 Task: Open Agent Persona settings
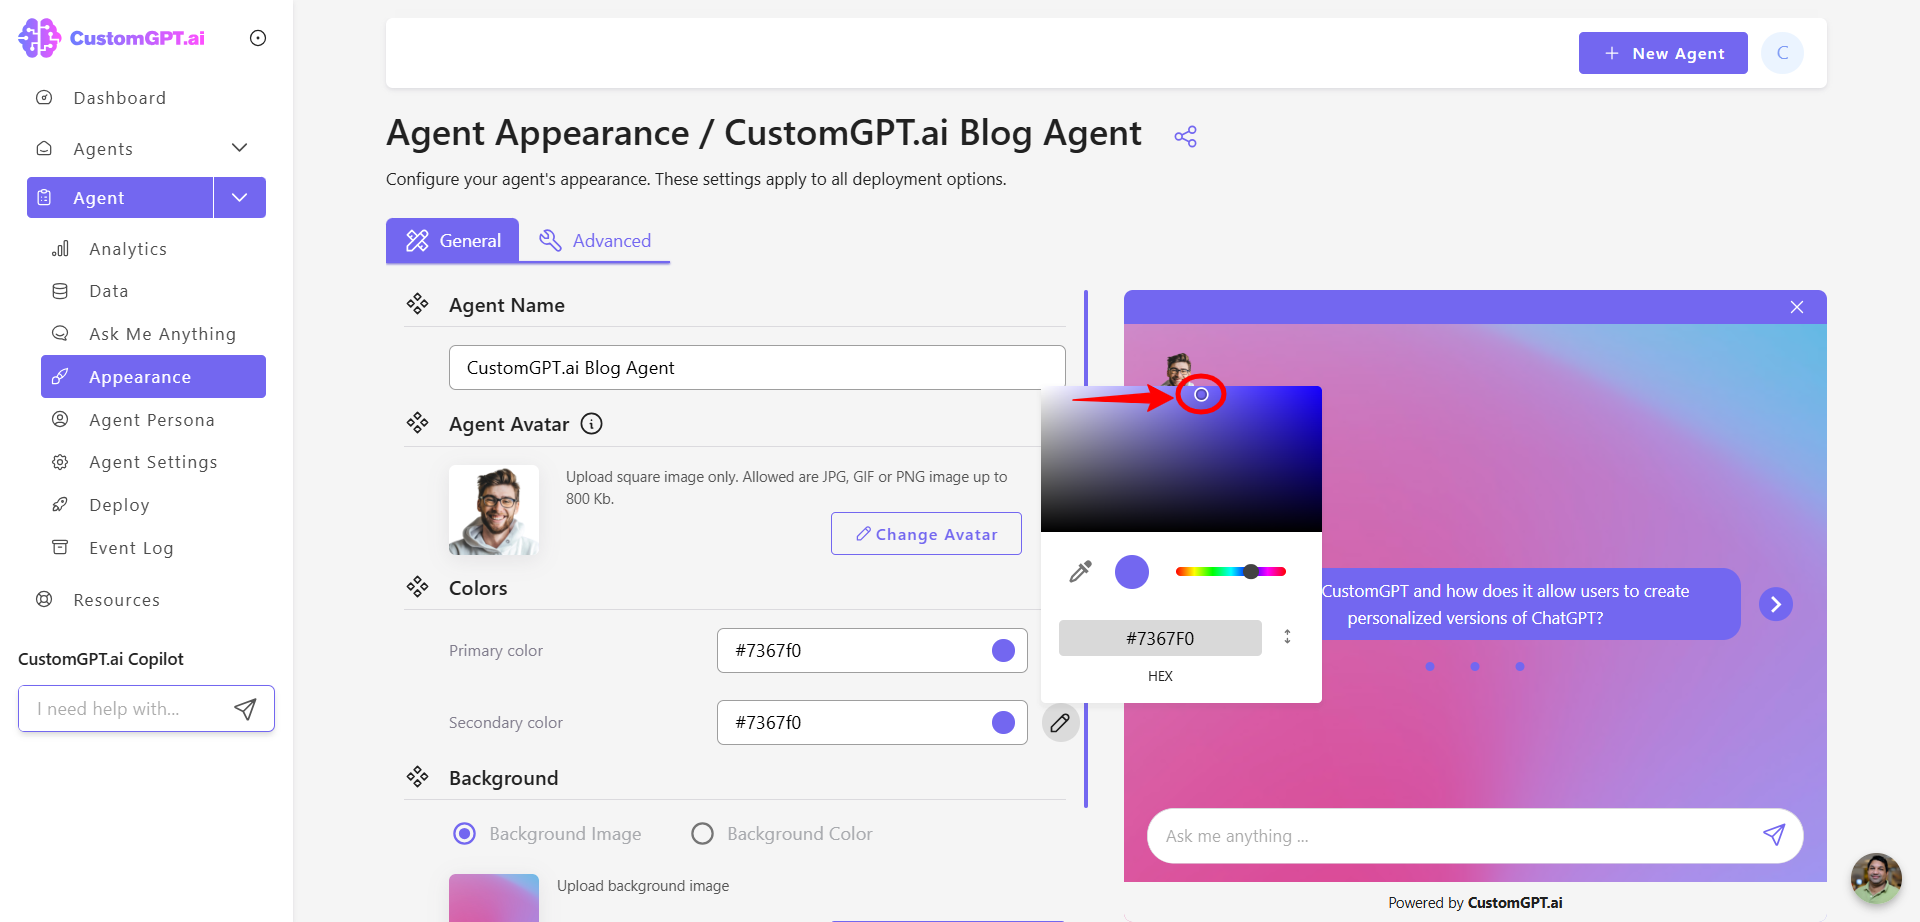(152, 420)
